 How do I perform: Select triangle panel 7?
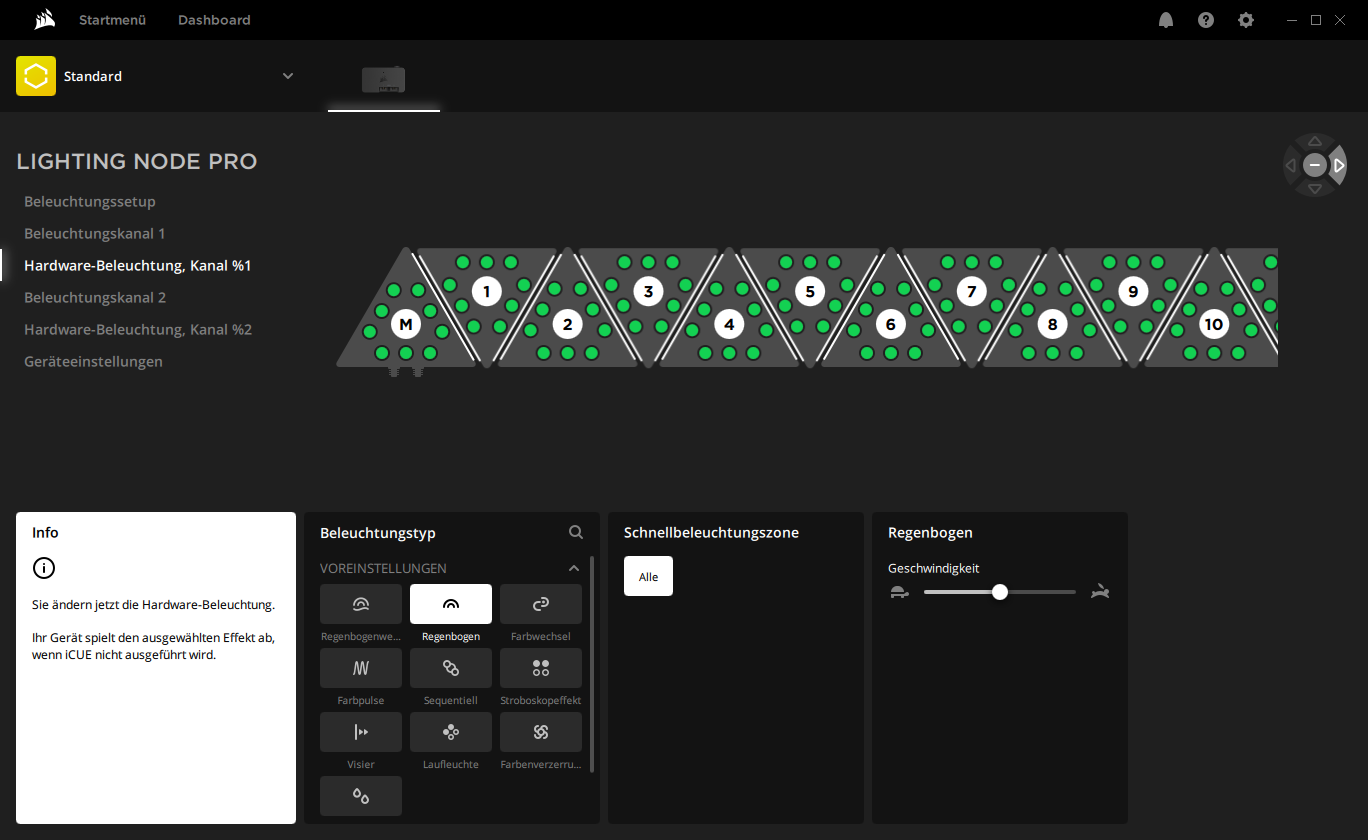pyautogui.click(x=971, y=292)
